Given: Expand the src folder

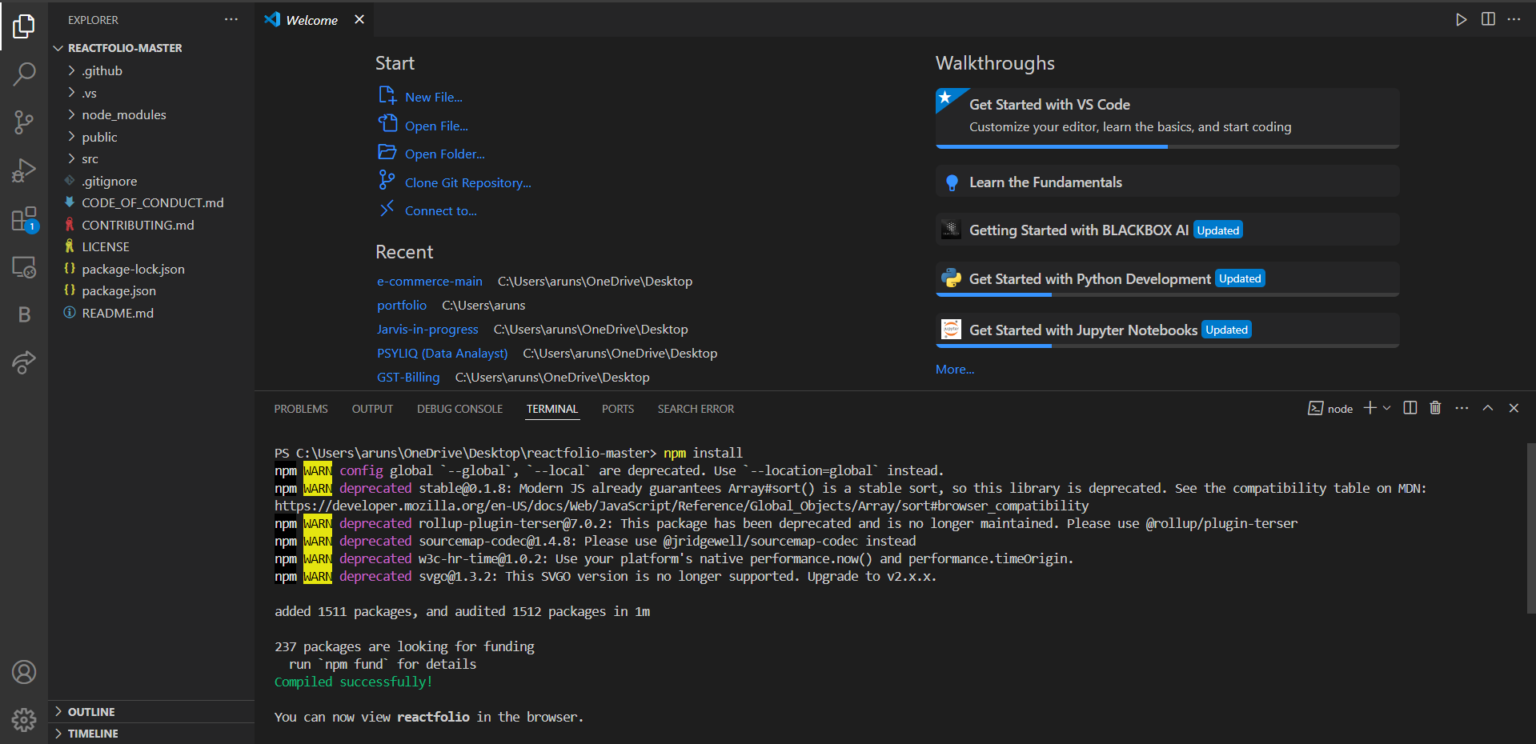Looking at the screenshot, I should point(90,158).
